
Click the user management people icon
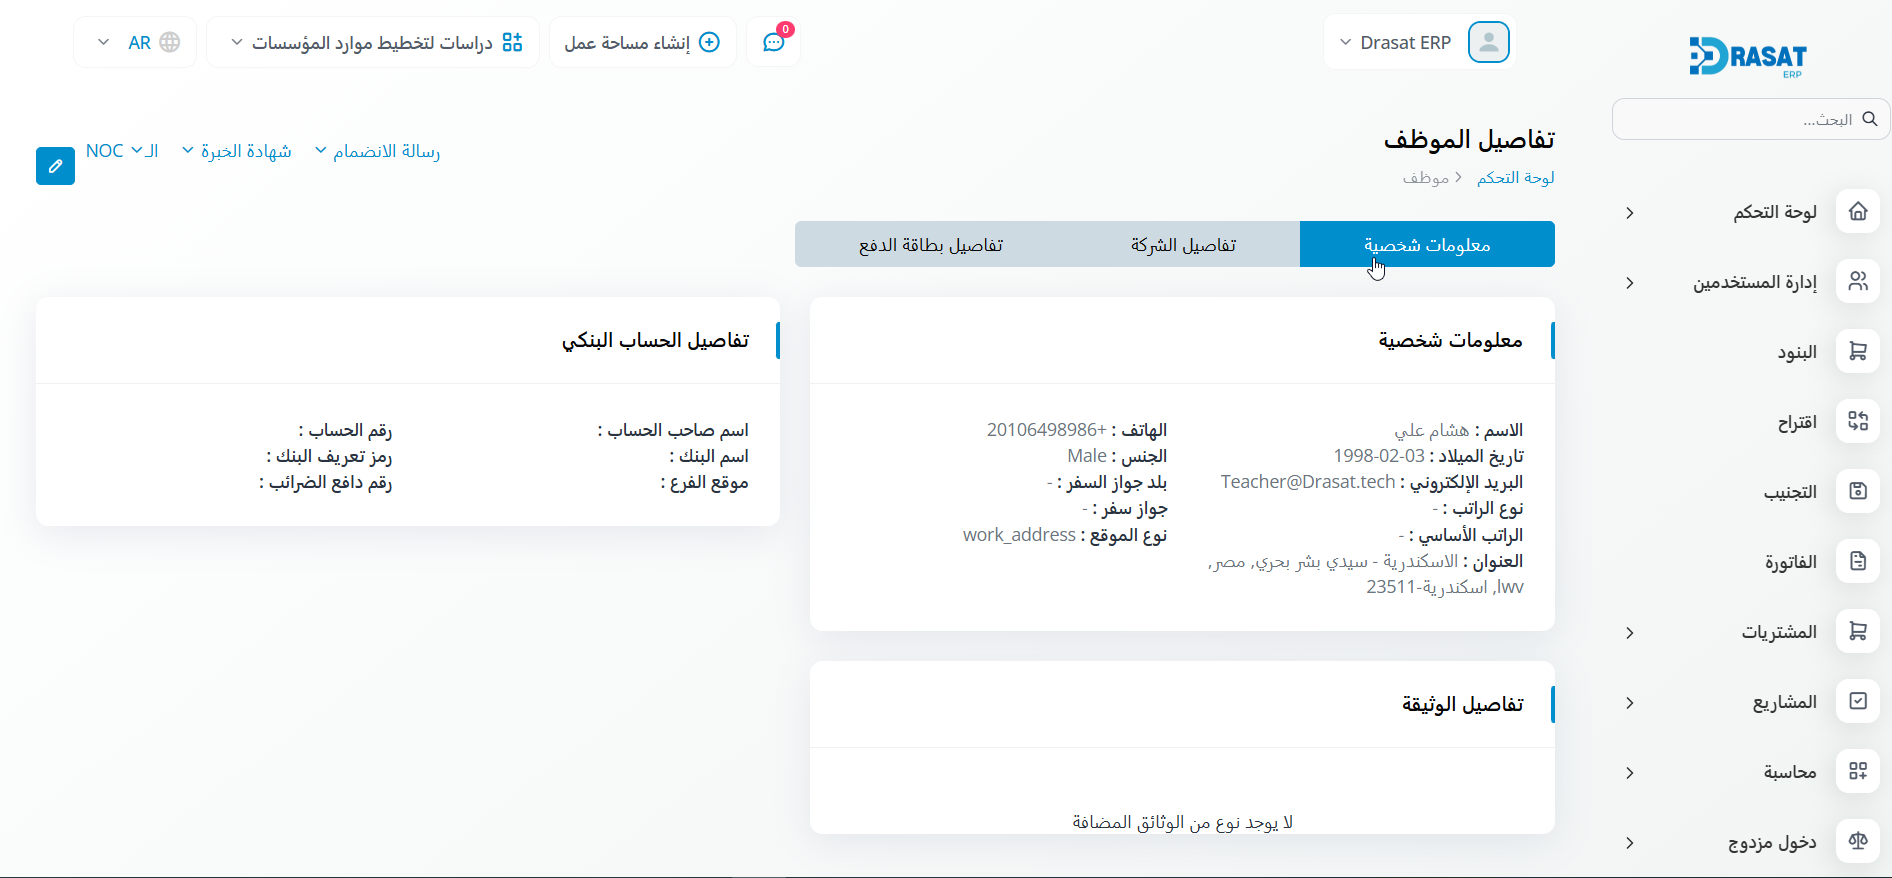pos(1857,282)
